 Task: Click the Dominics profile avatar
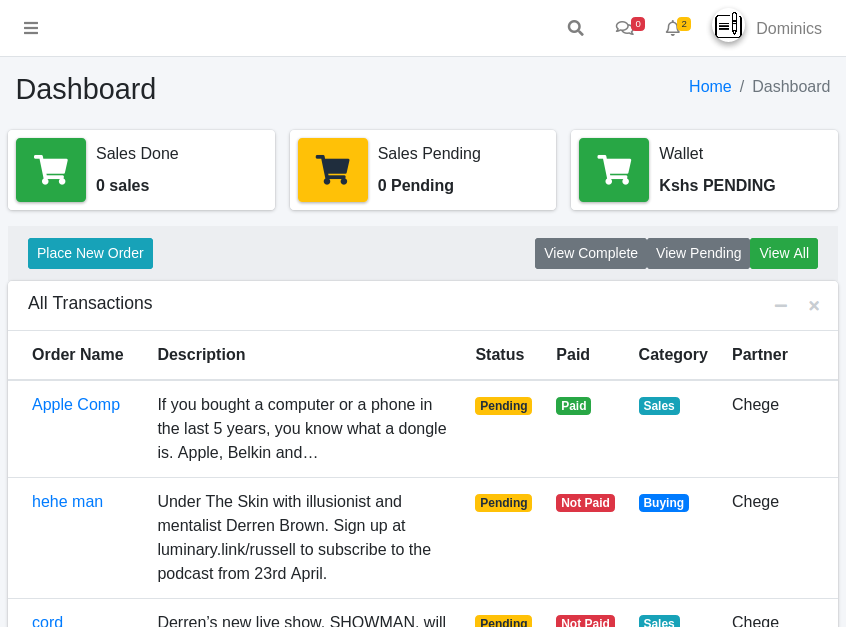(x=728, y=26)
